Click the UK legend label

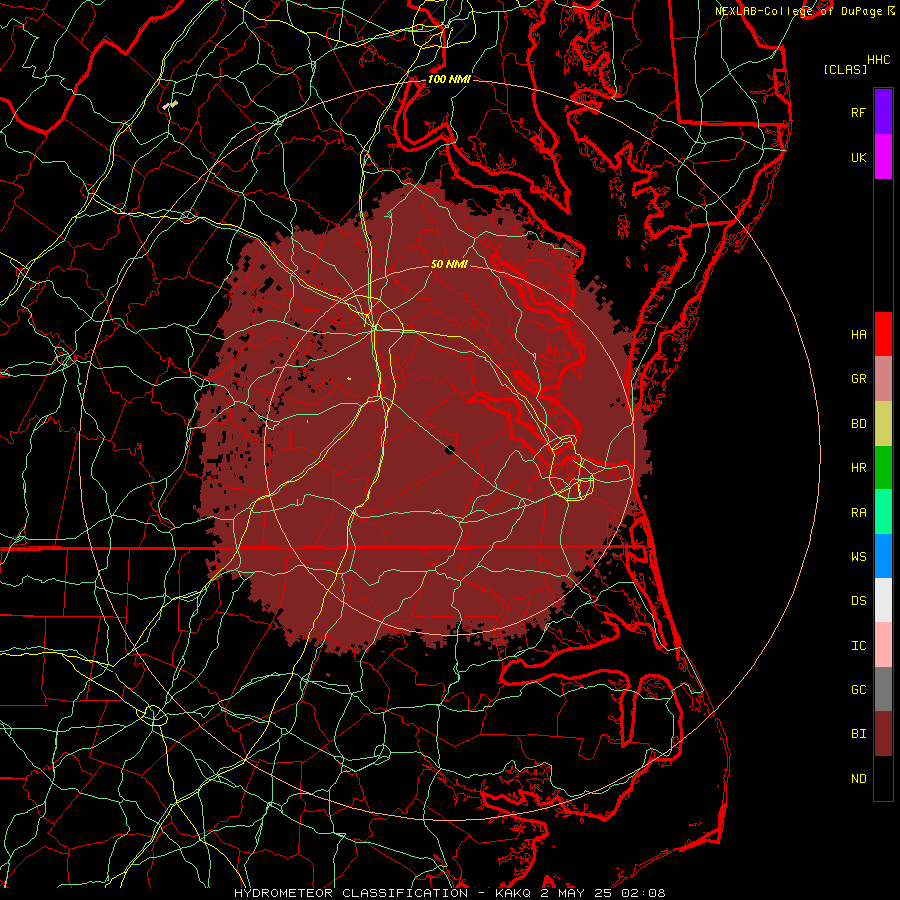(858, 157)
